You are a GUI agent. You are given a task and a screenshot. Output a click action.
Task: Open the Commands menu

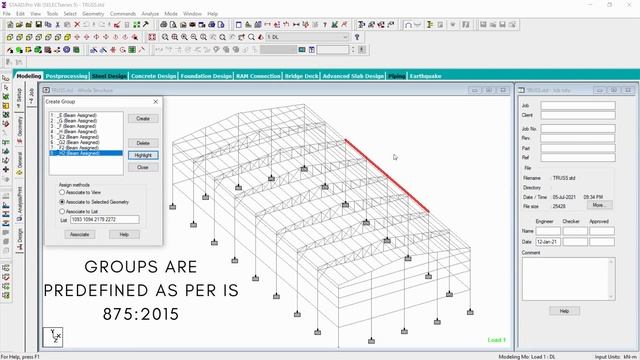click(123, 14)
